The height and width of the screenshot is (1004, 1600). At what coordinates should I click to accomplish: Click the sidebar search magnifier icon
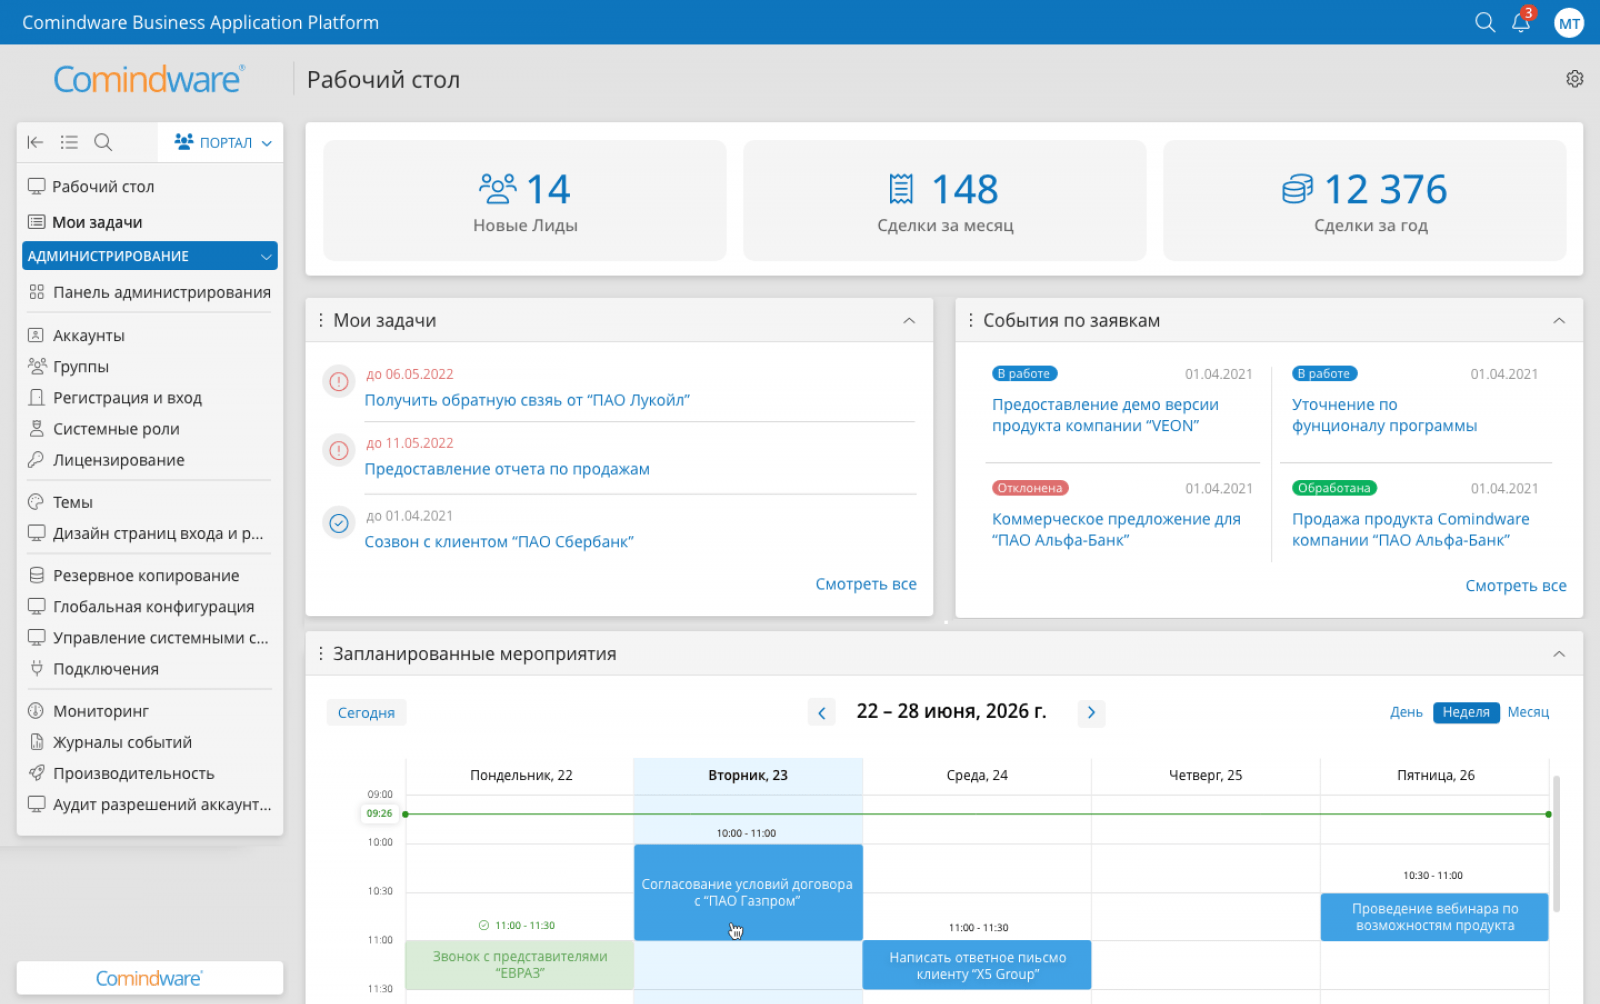pyautogui.click(x=103, y=142)
